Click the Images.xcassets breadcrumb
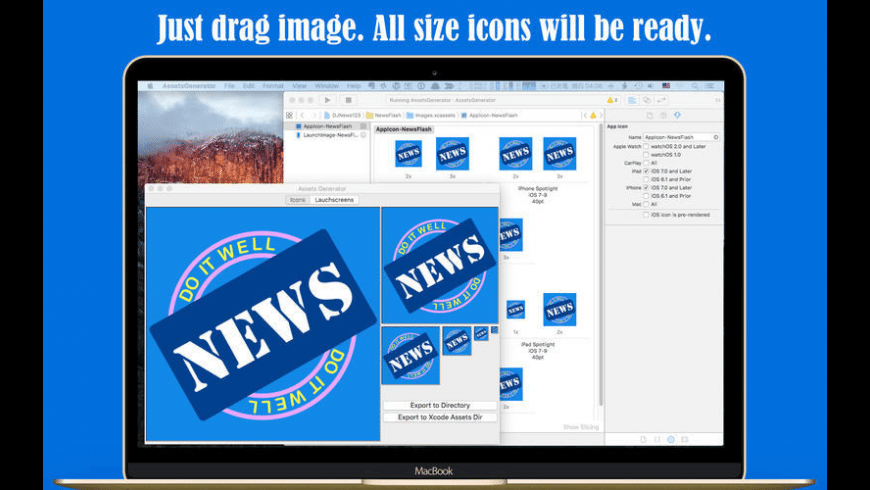 (431, 115)
